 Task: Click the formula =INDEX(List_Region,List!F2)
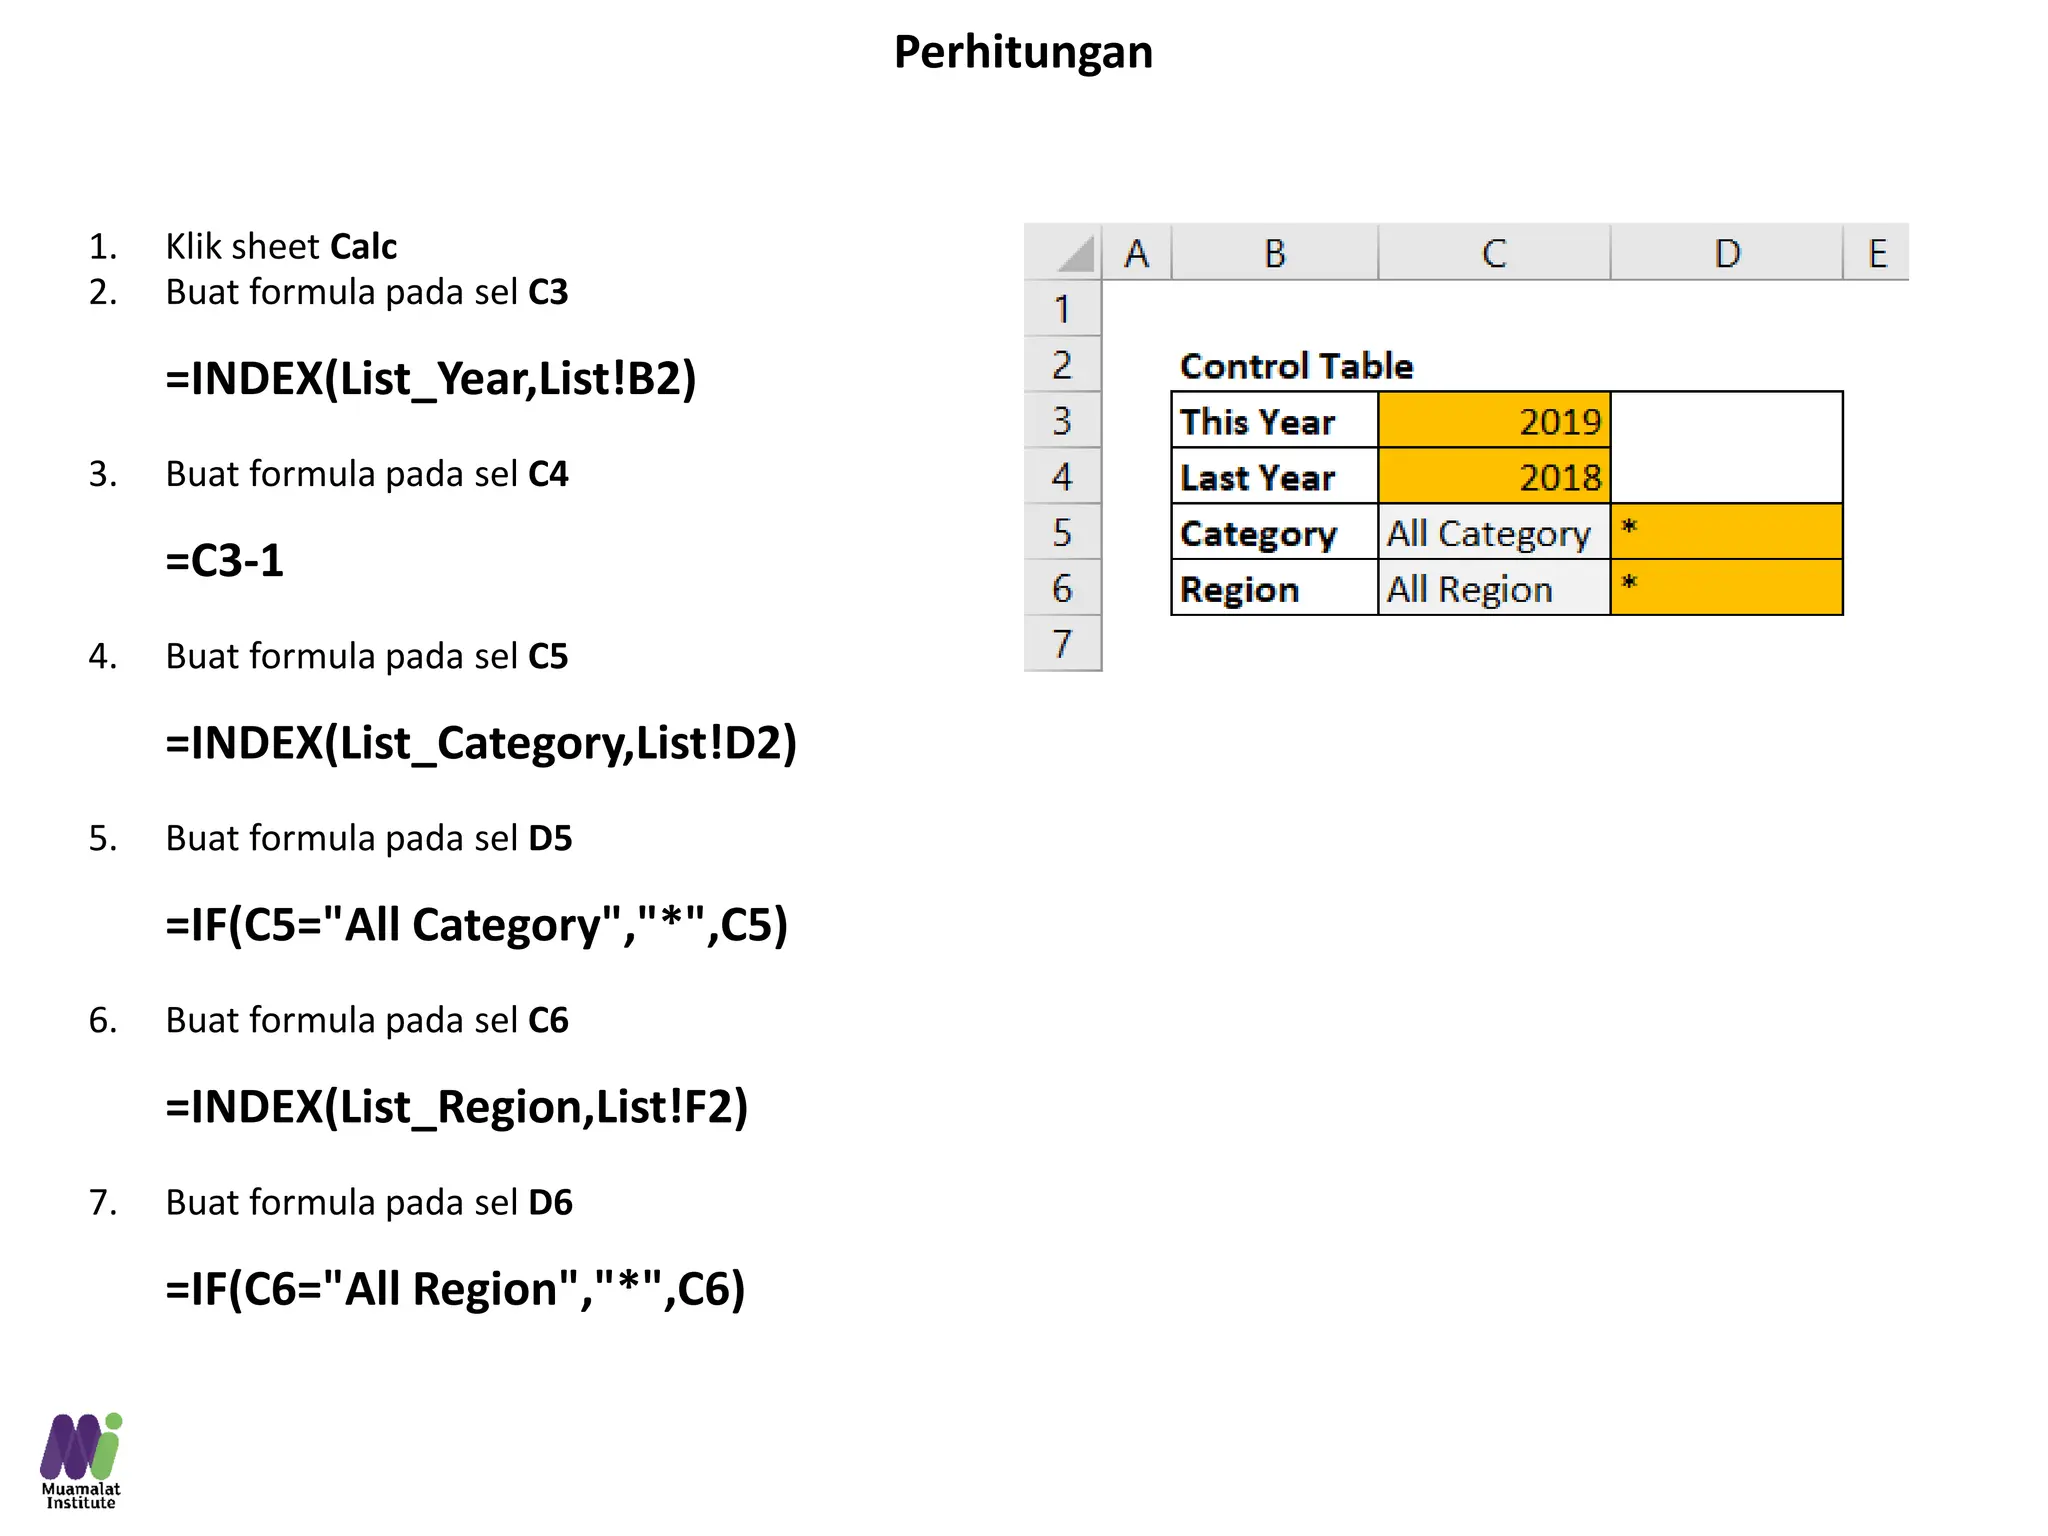point(457,1107)
